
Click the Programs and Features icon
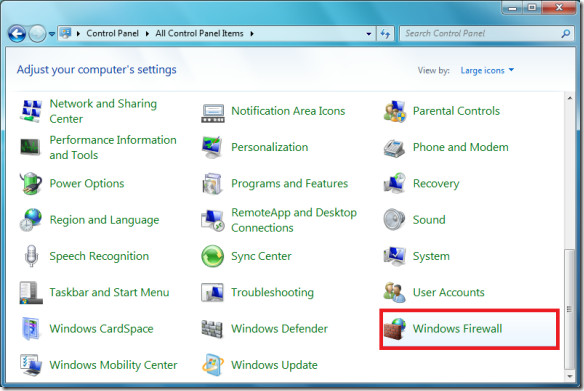212,183
